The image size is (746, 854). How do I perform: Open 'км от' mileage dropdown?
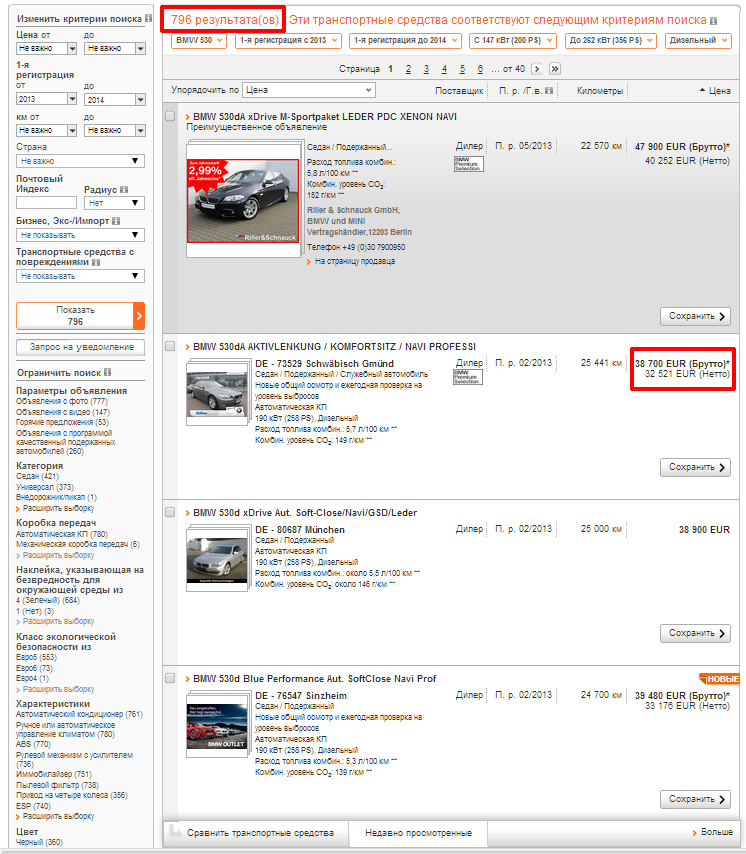[x=47, y=130]
